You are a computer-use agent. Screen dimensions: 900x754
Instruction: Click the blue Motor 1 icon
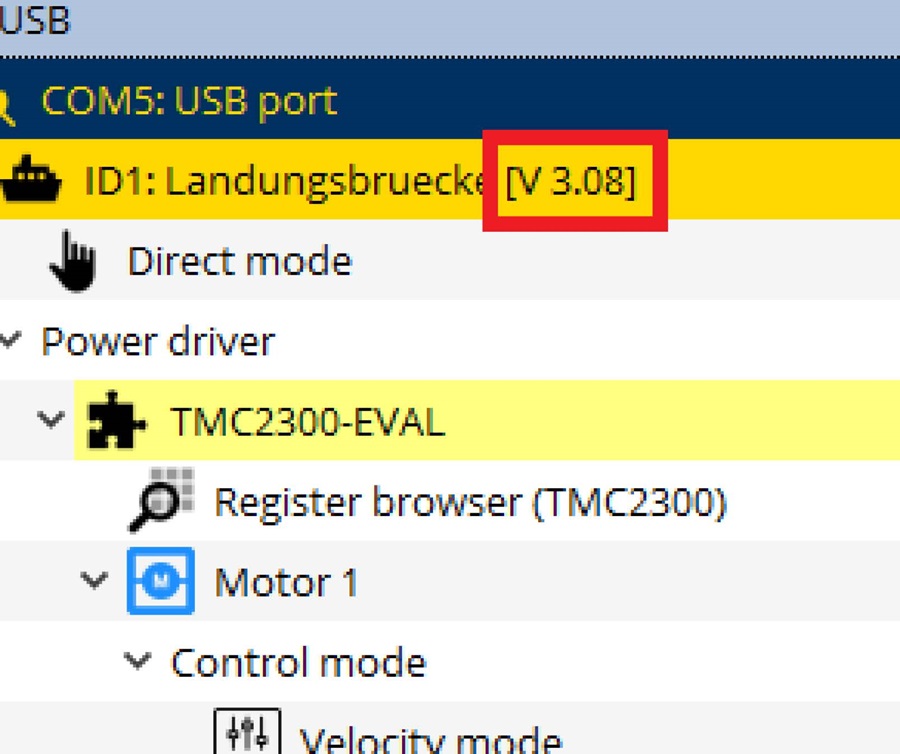pos(161,581)
